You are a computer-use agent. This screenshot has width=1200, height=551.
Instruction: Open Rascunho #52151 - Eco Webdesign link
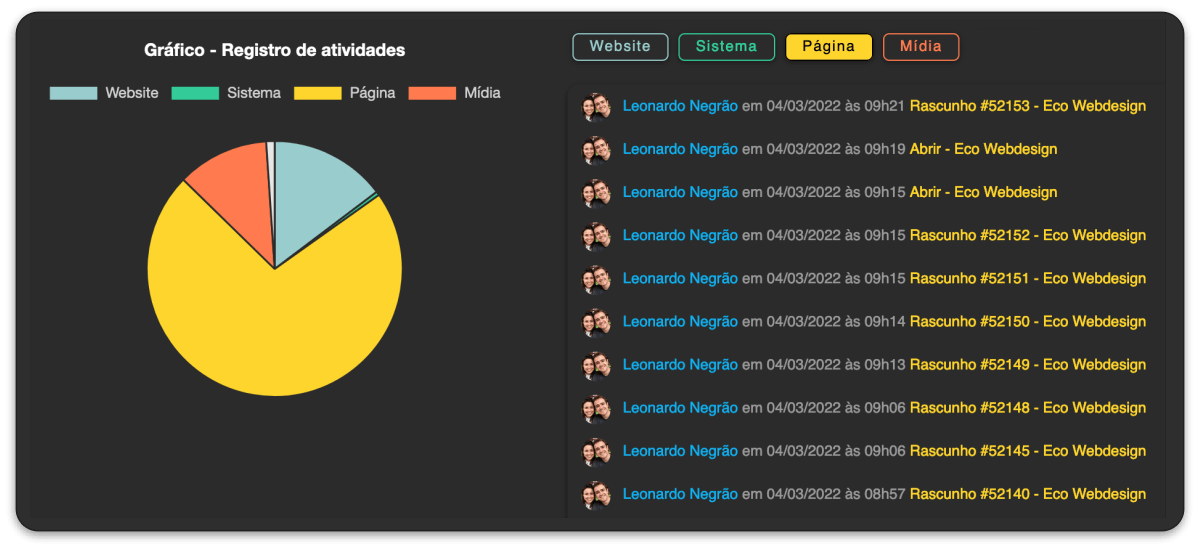tap(1028, 278)
